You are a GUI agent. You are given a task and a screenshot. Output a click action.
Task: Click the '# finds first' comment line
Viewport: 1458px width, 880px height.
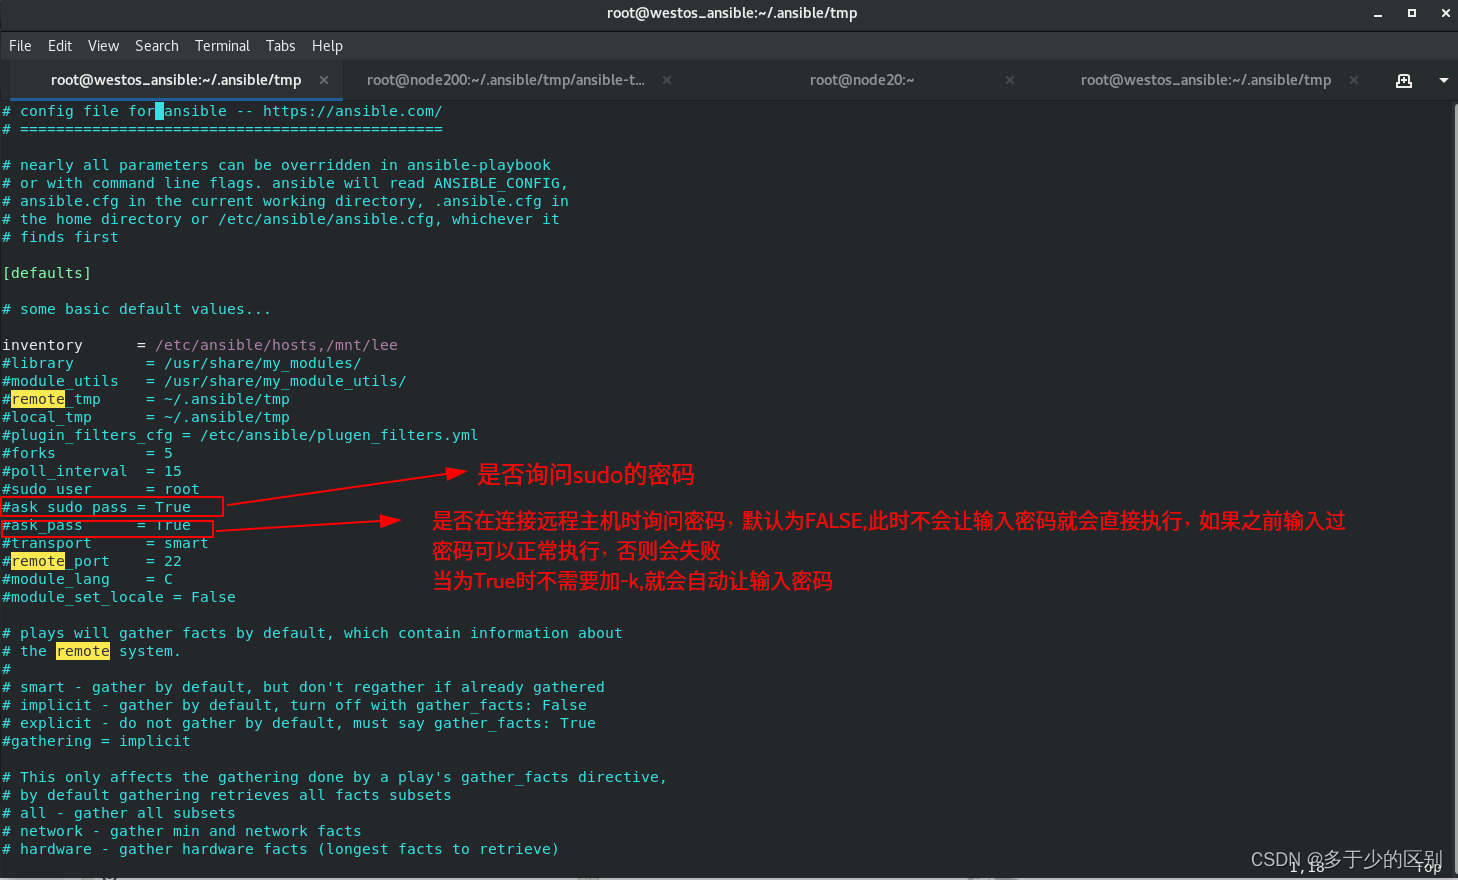click(x=60, y=237)
